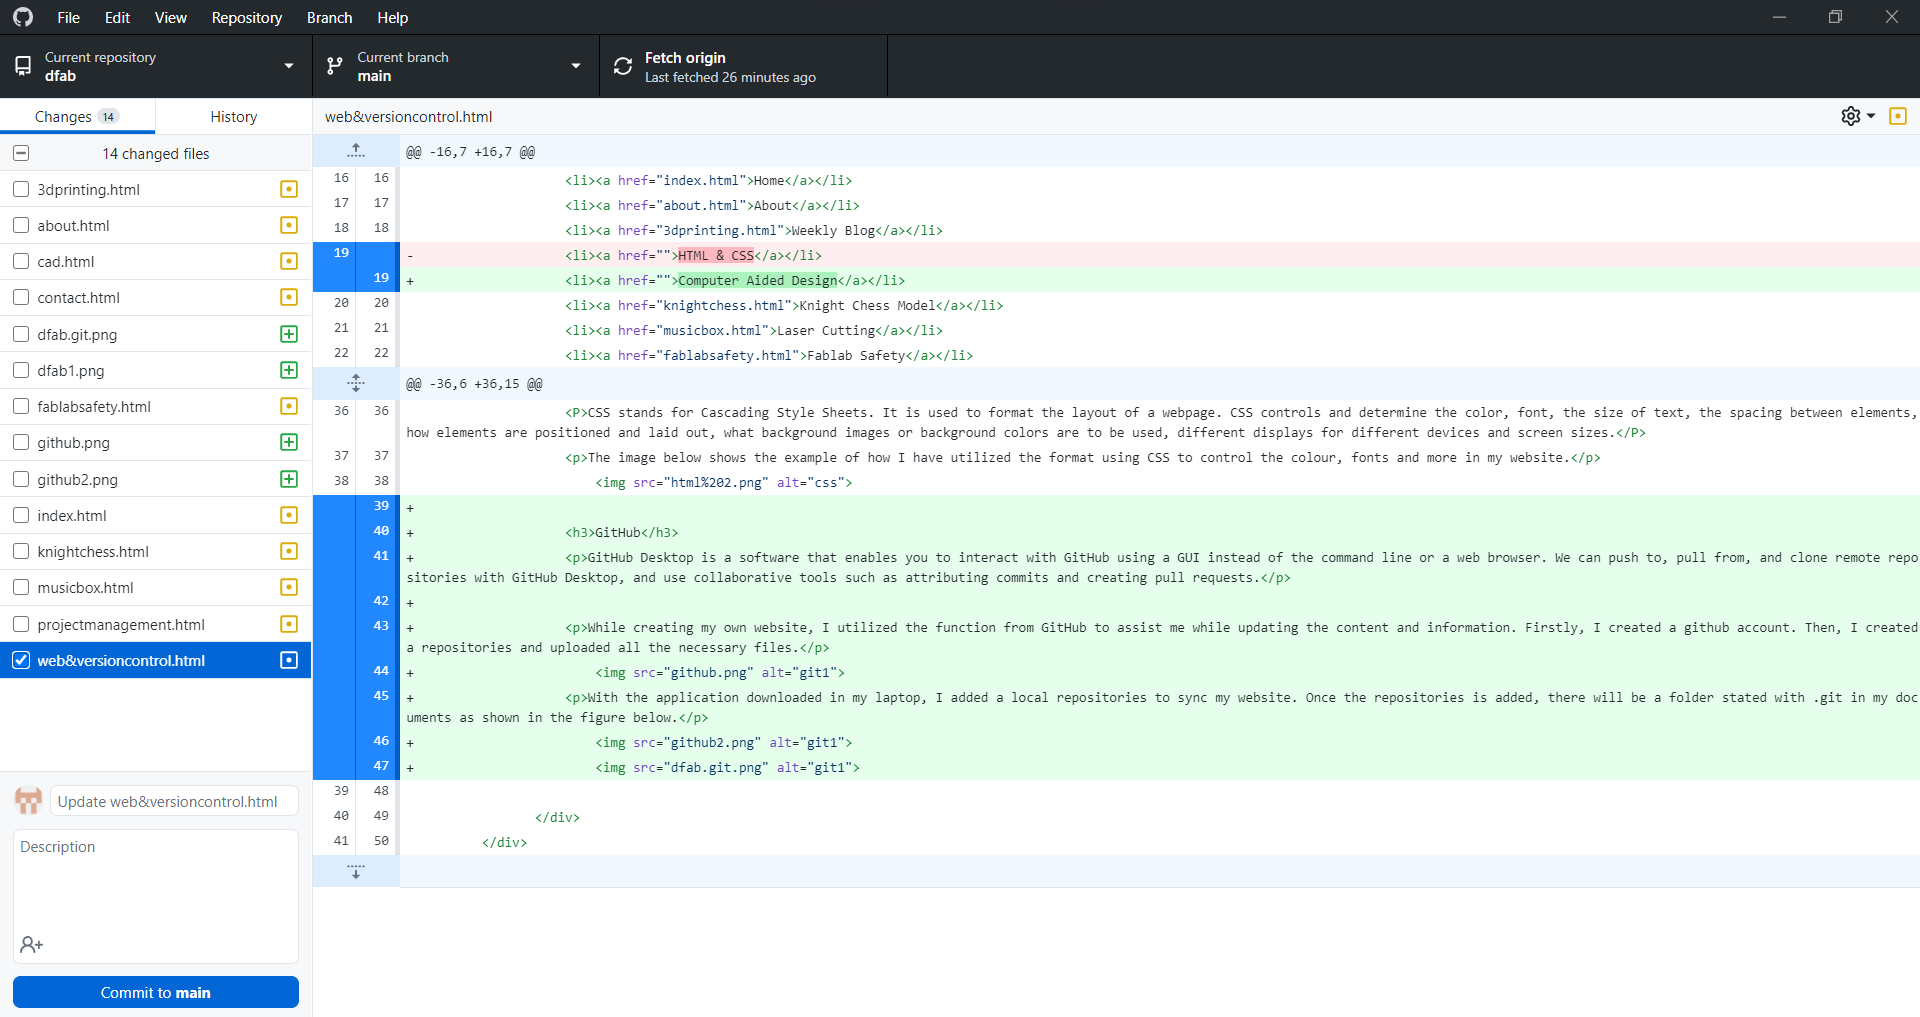Check the fablabsafety.html file checkbox
This screenshot has height=1017, width=1920.
click(21, 406)
